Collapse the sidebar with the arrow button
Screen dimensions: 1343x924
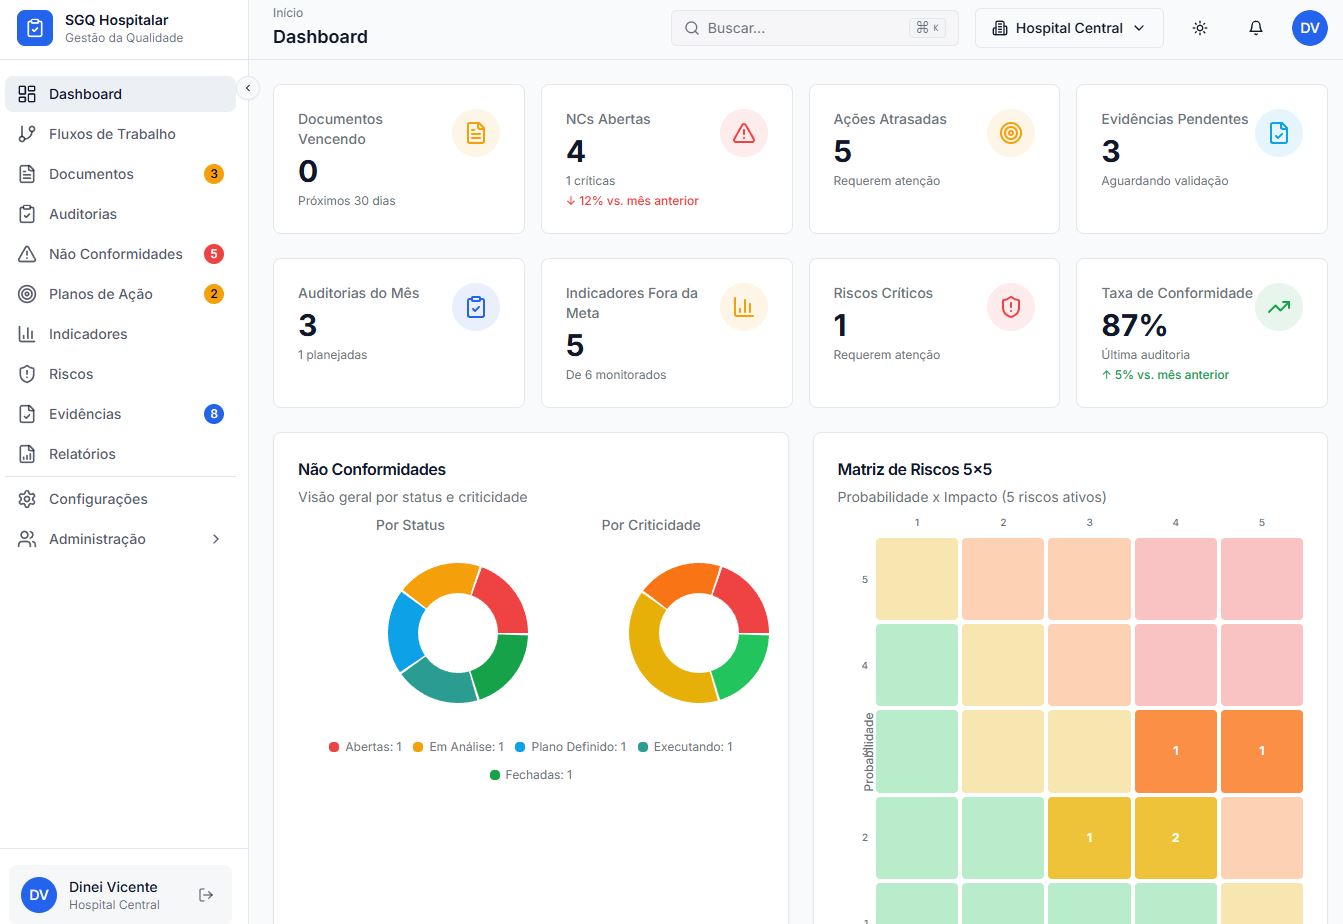(x=248, y=88)
